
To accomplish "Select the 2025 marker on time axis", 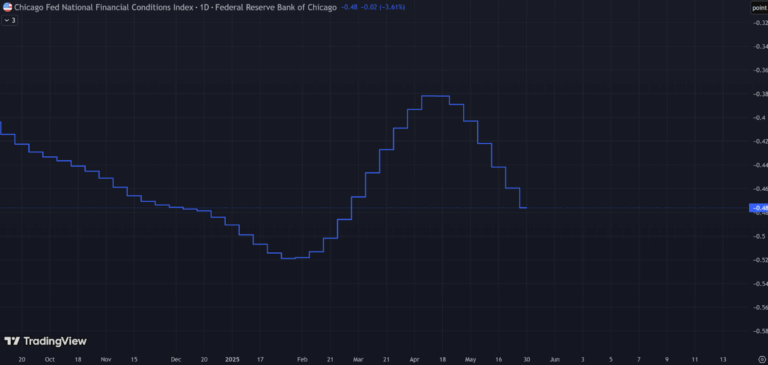I will 232,359.
